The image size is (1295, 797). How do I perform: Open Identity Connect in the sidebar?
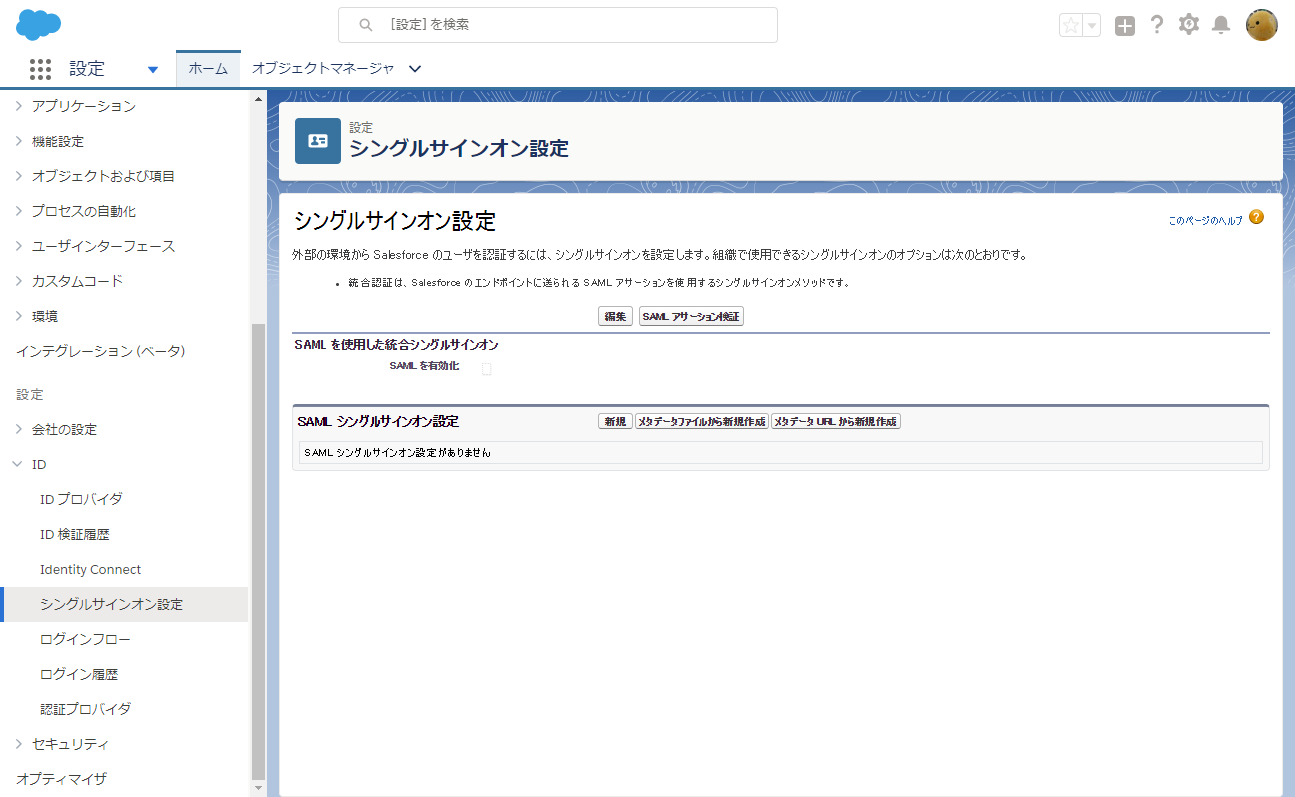pos(90,569)
